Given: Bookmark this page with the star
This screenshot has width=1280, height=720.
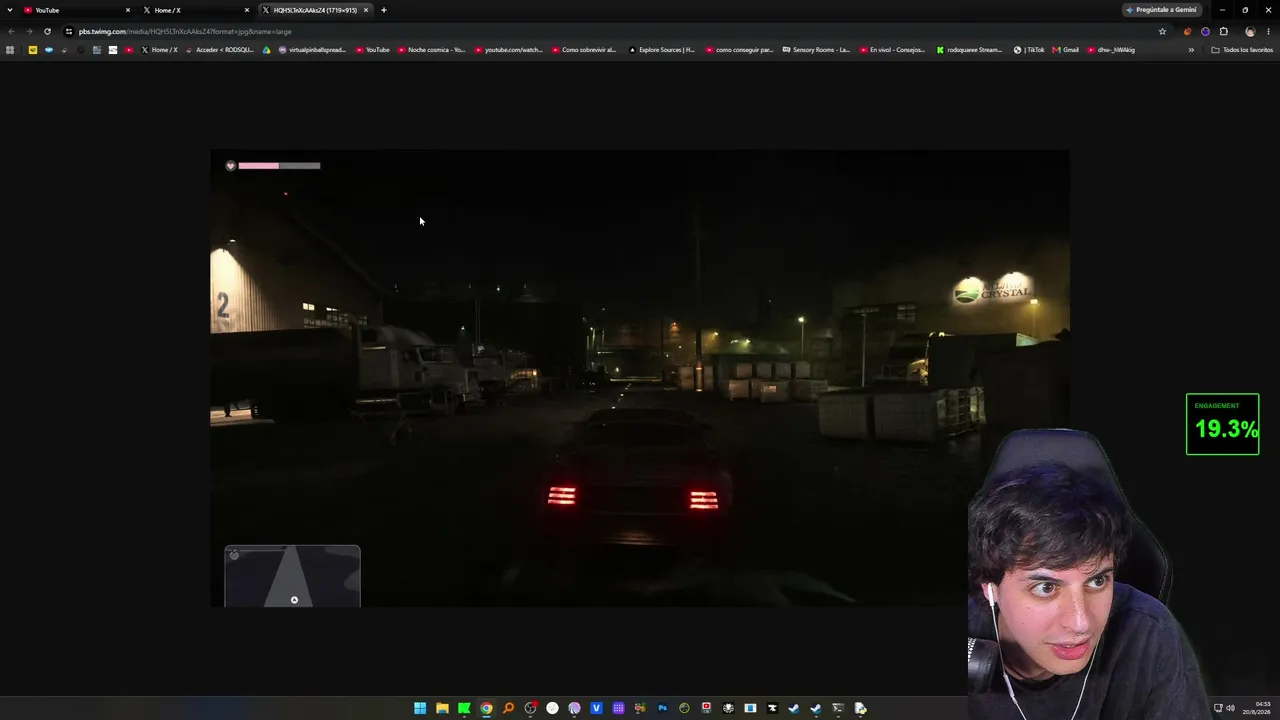Looking at the screenshot, I should (1162, 31).
